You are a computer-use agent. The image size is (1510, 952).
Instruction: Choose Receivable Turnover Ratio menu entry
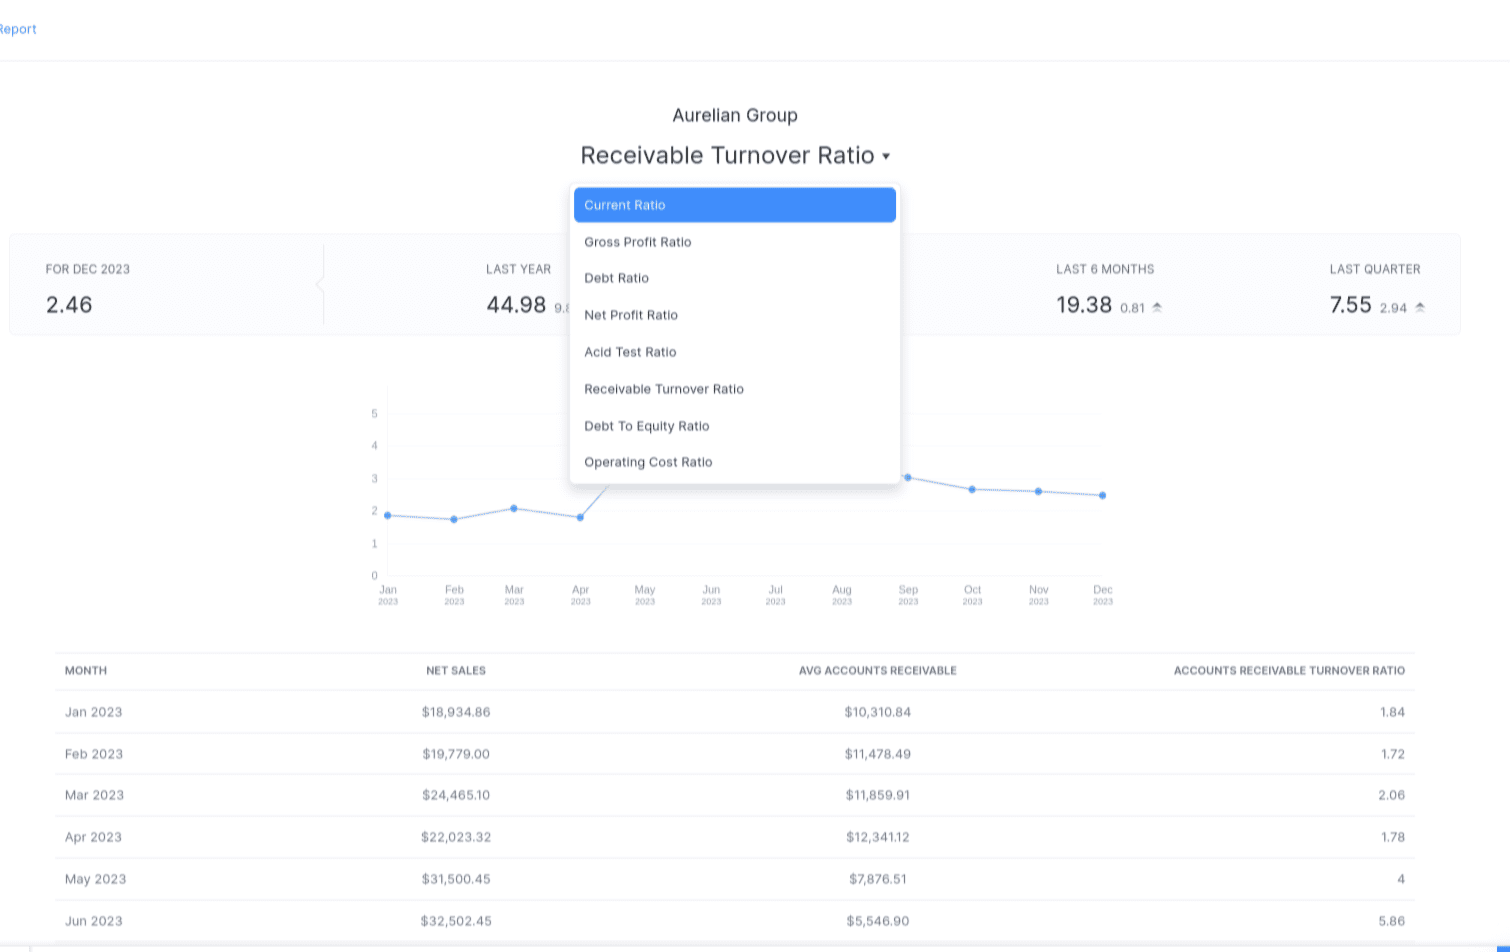[x=735, y=389]
